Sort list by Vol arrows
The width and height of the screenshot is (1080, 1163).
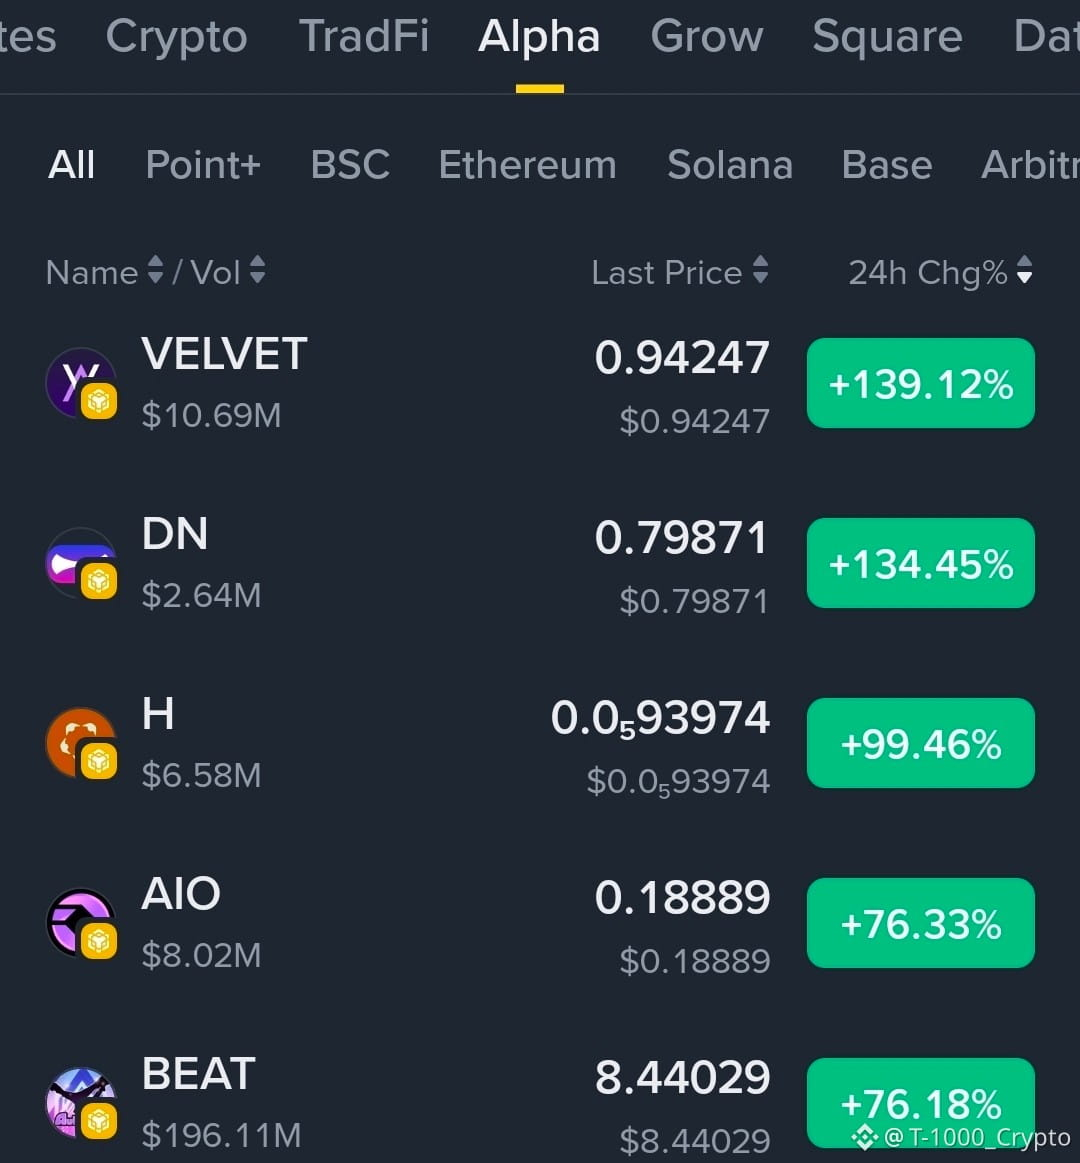pos(257,270)
